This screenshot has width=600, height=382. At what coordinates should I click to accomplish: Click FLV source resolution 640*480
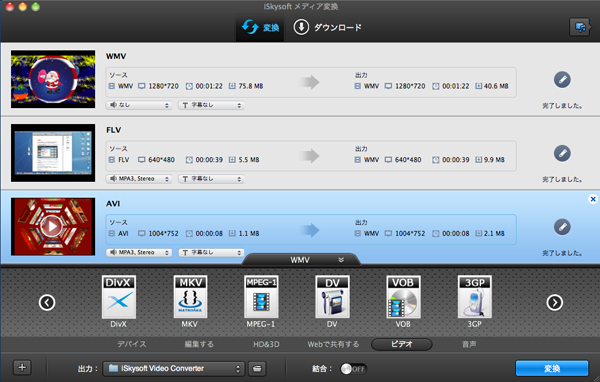(x=161, y=160)
